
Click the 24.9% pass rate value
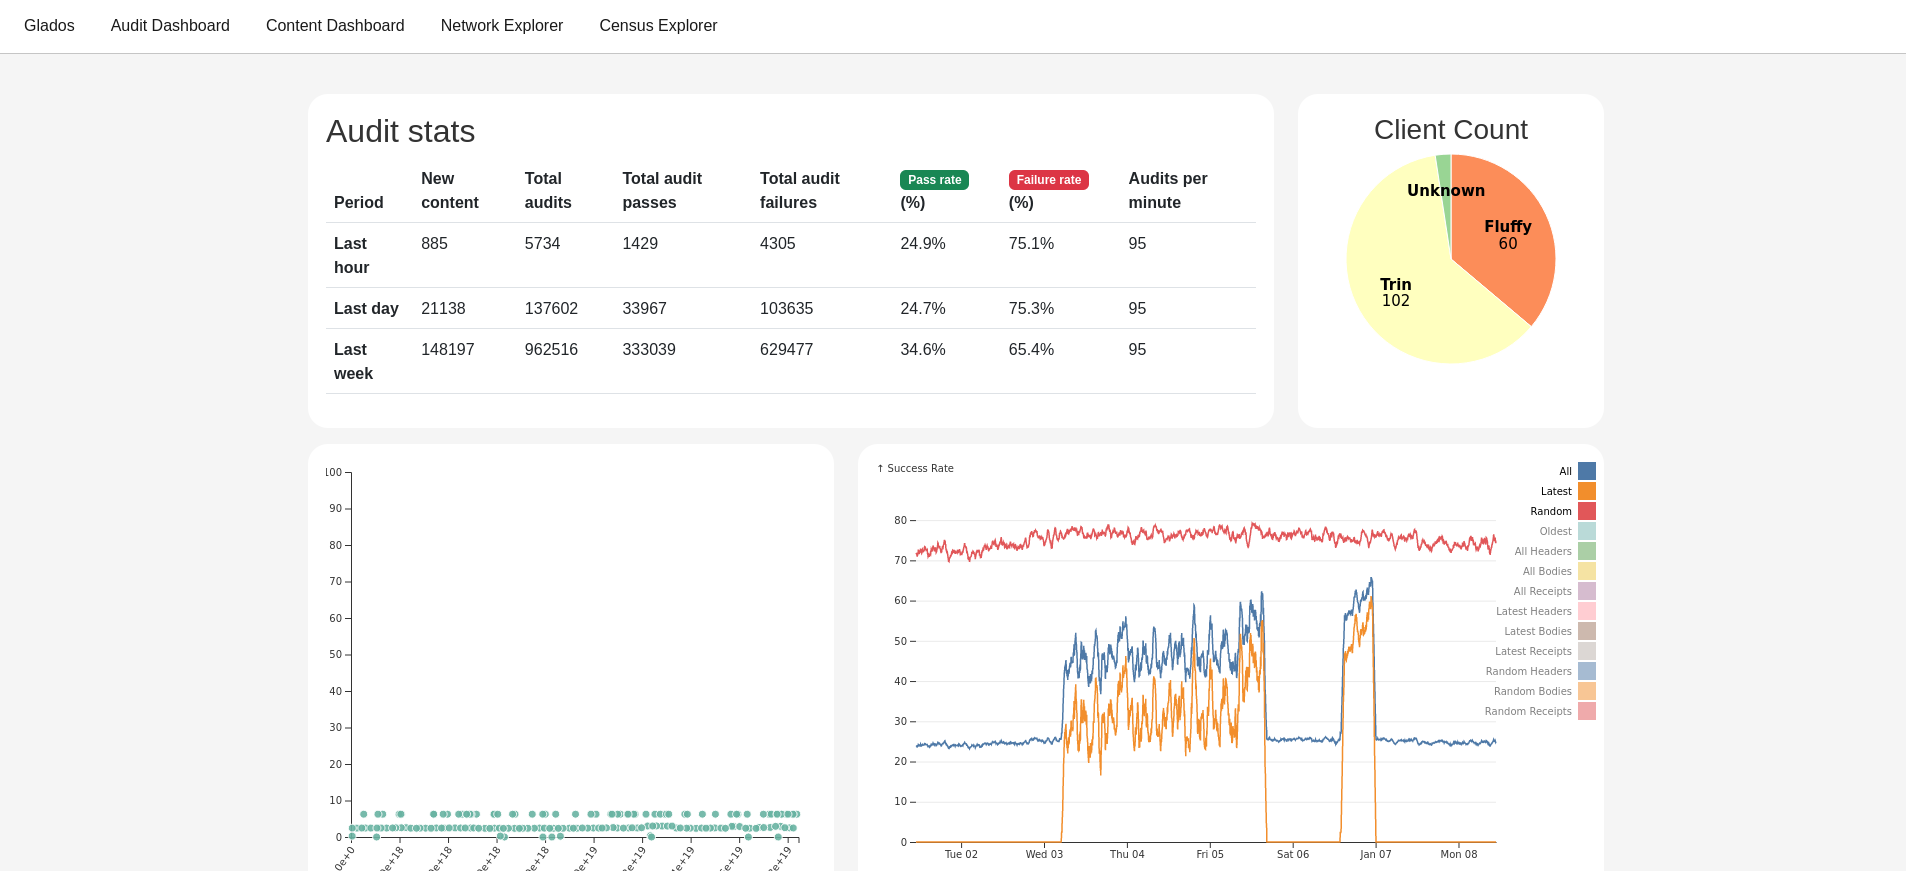tap(923, 243)
